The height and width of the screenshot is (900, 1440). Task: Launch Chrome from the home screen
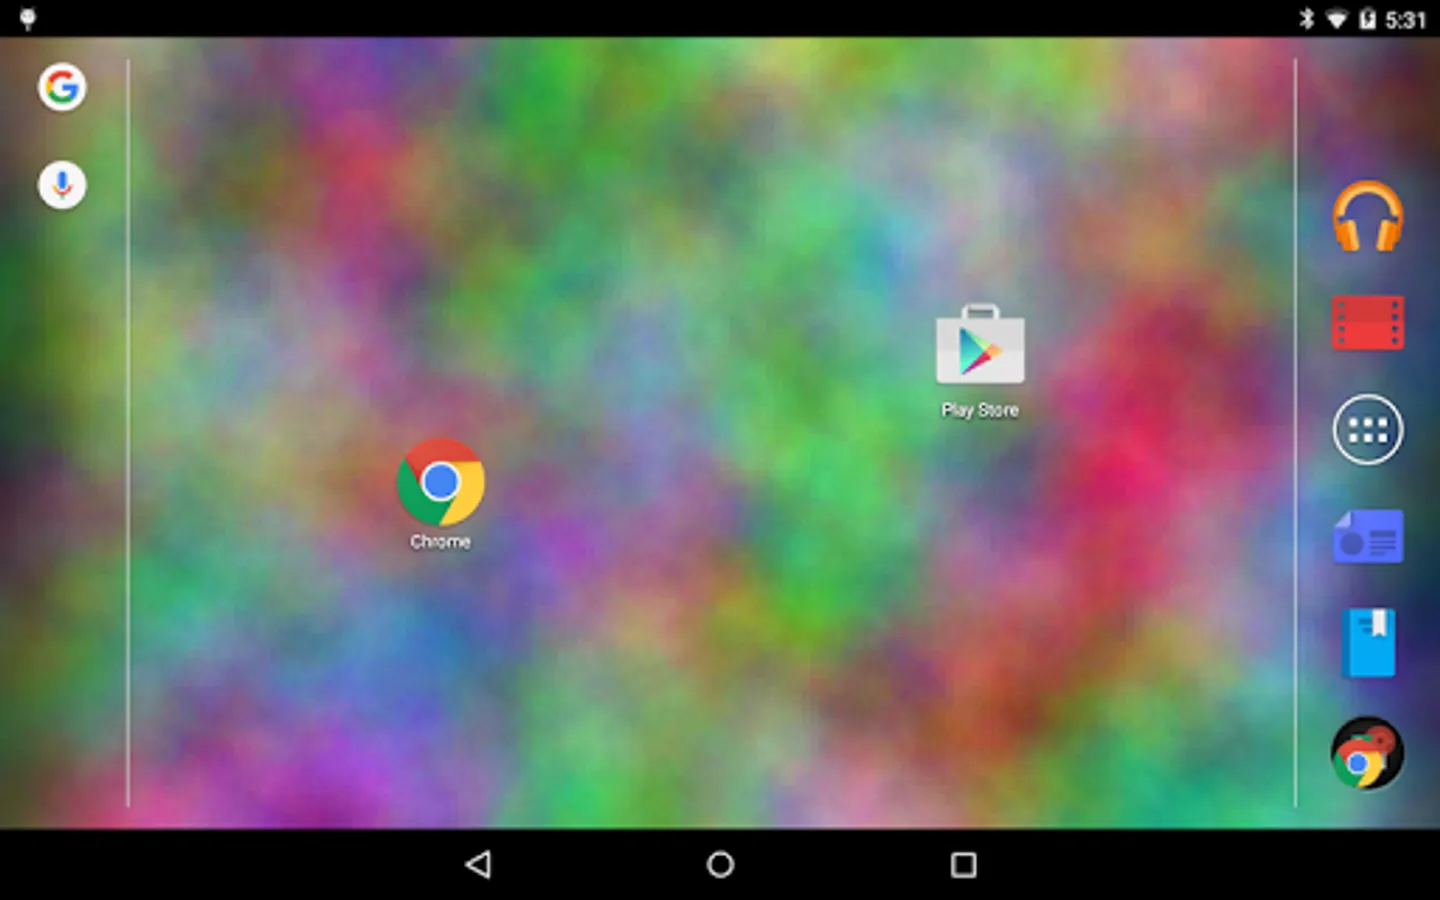pos(440,482)
